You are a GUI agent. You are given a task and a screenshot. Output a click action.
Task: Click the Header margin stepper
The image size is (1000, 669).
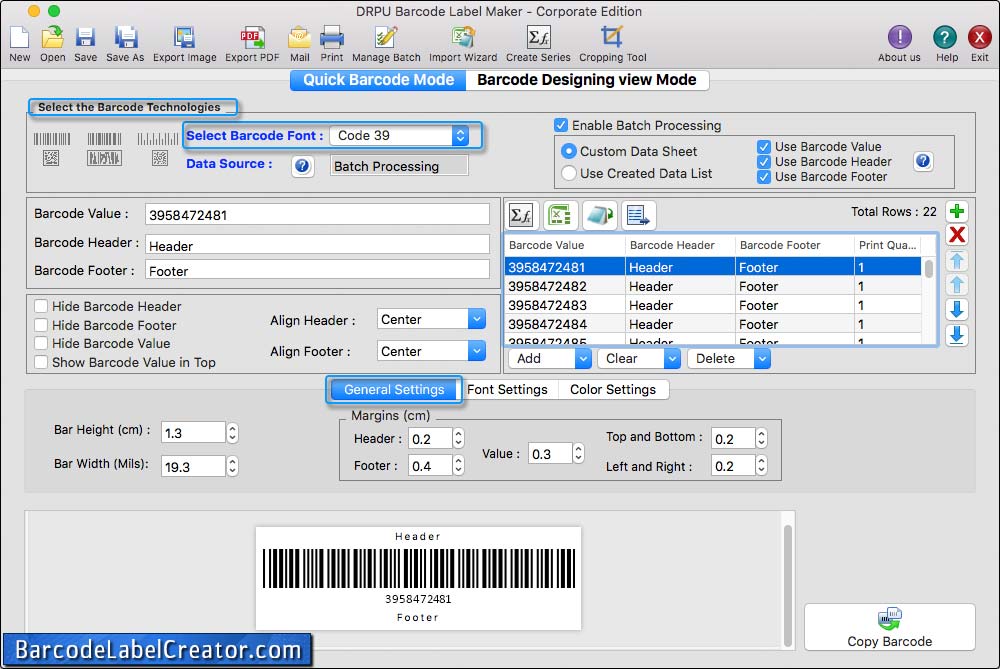point(459,438)
